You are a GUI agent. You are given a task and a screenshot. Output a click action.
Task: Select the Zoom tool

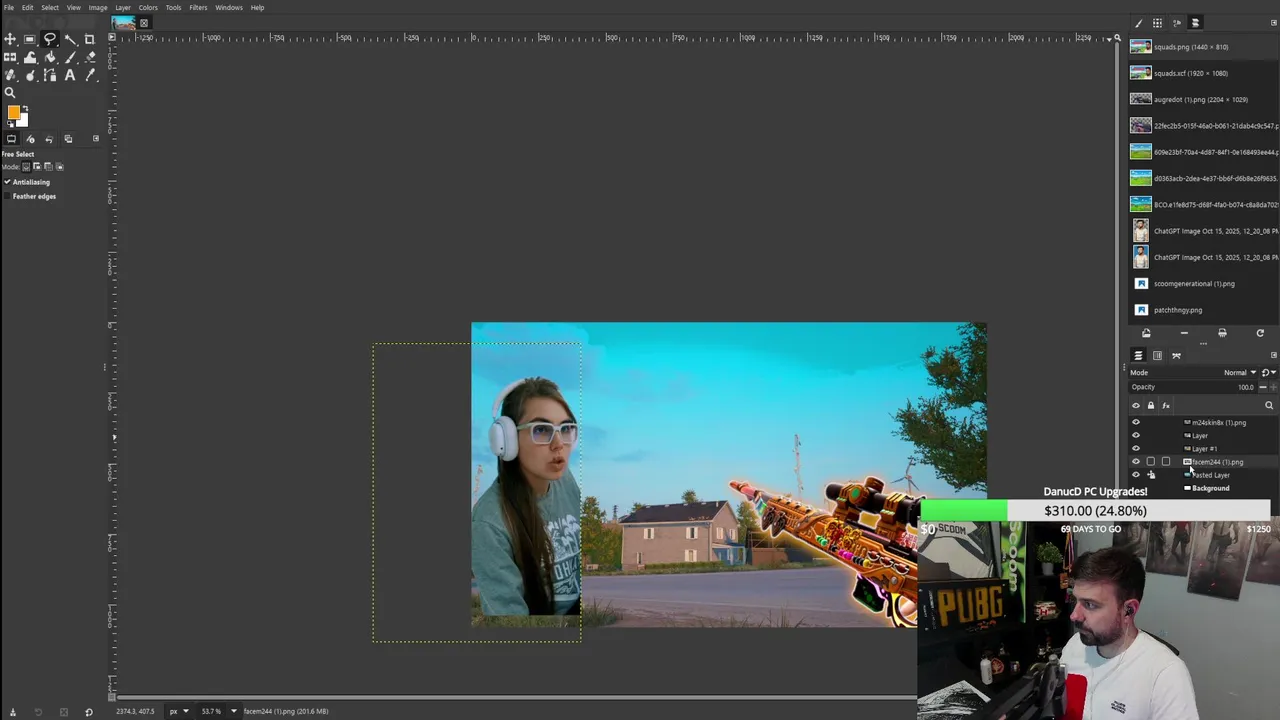(x=10, y=93)
